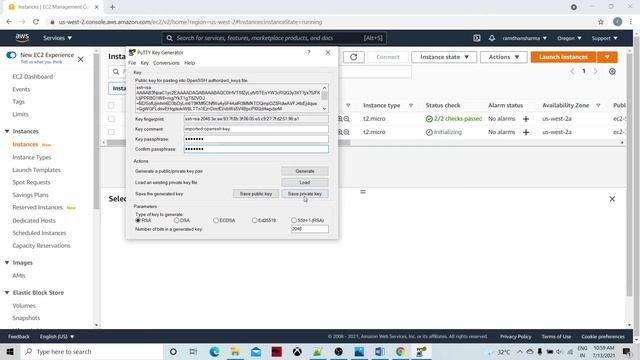
Task: Collapse the Elastic Block Store sidebar section
Action: pyautogui.click(x=7, y=293)
